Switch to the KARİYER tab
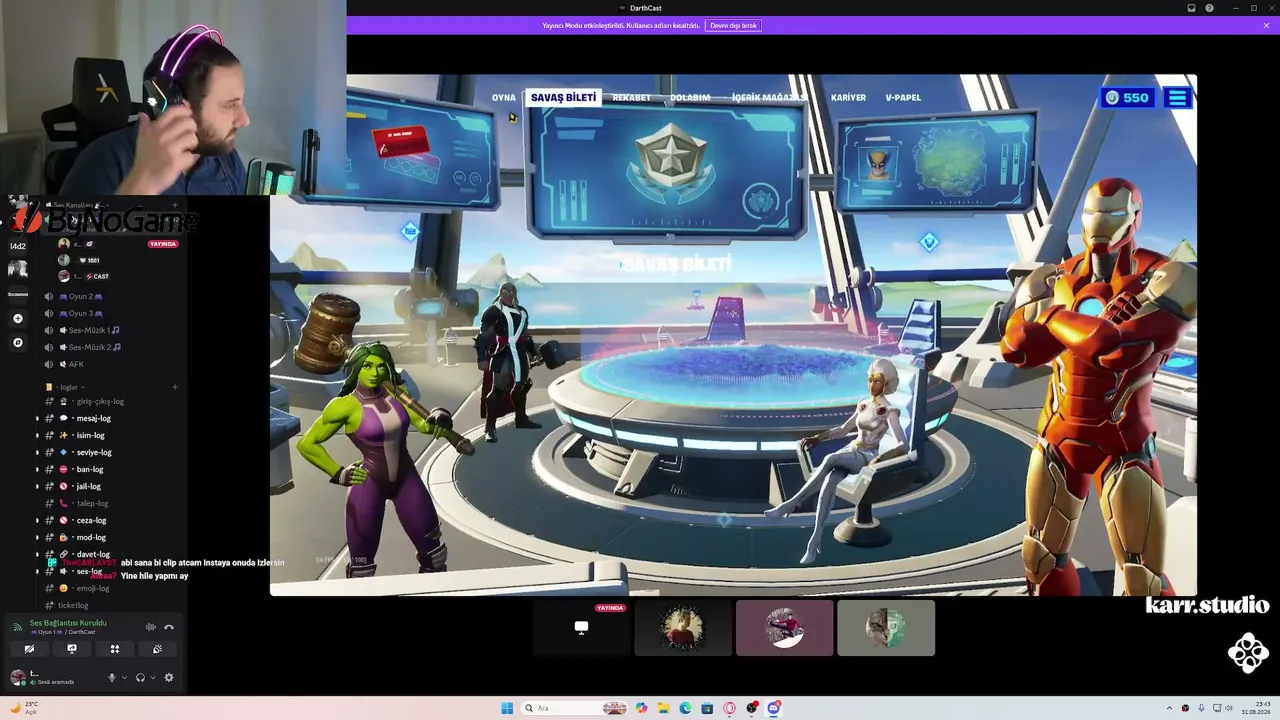This screenshot has height=720, width=1280. coord(848,97)
